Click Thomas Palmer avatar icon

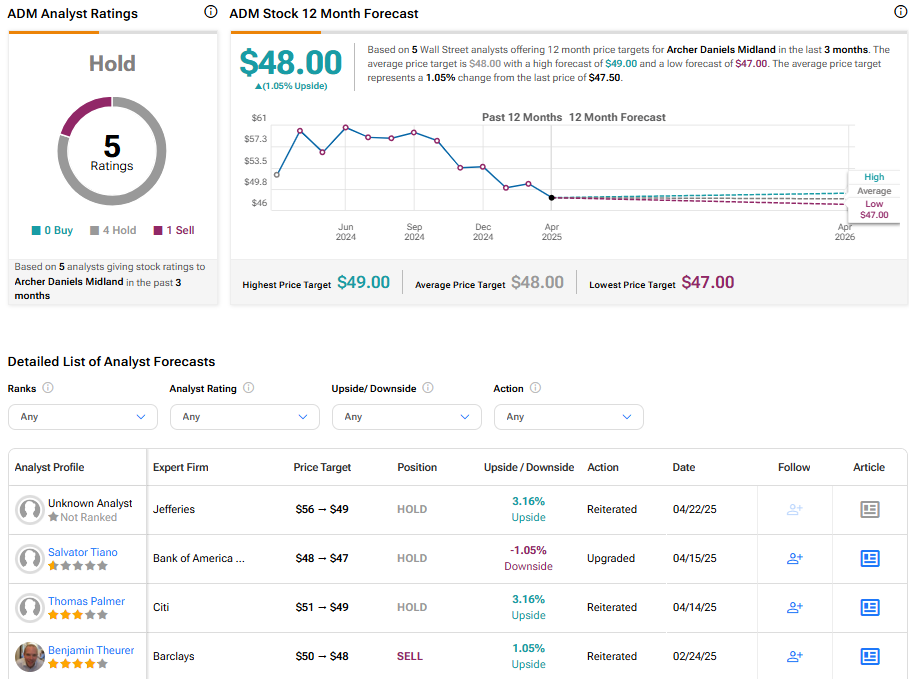coord(30,608)
